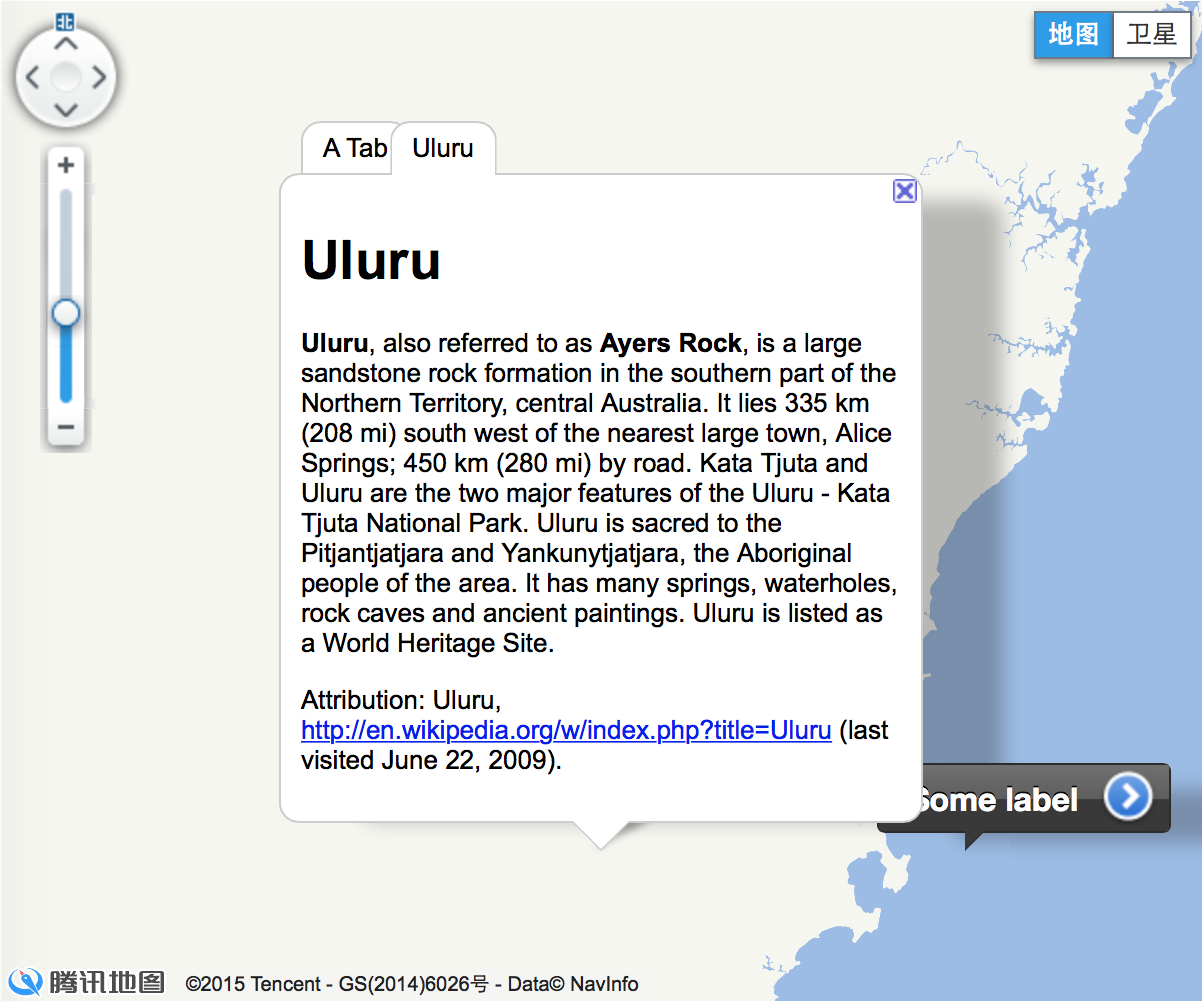1204x1002 pixels.
Task: Switch to the A Tab tab
Action: [x=354, y=148]
